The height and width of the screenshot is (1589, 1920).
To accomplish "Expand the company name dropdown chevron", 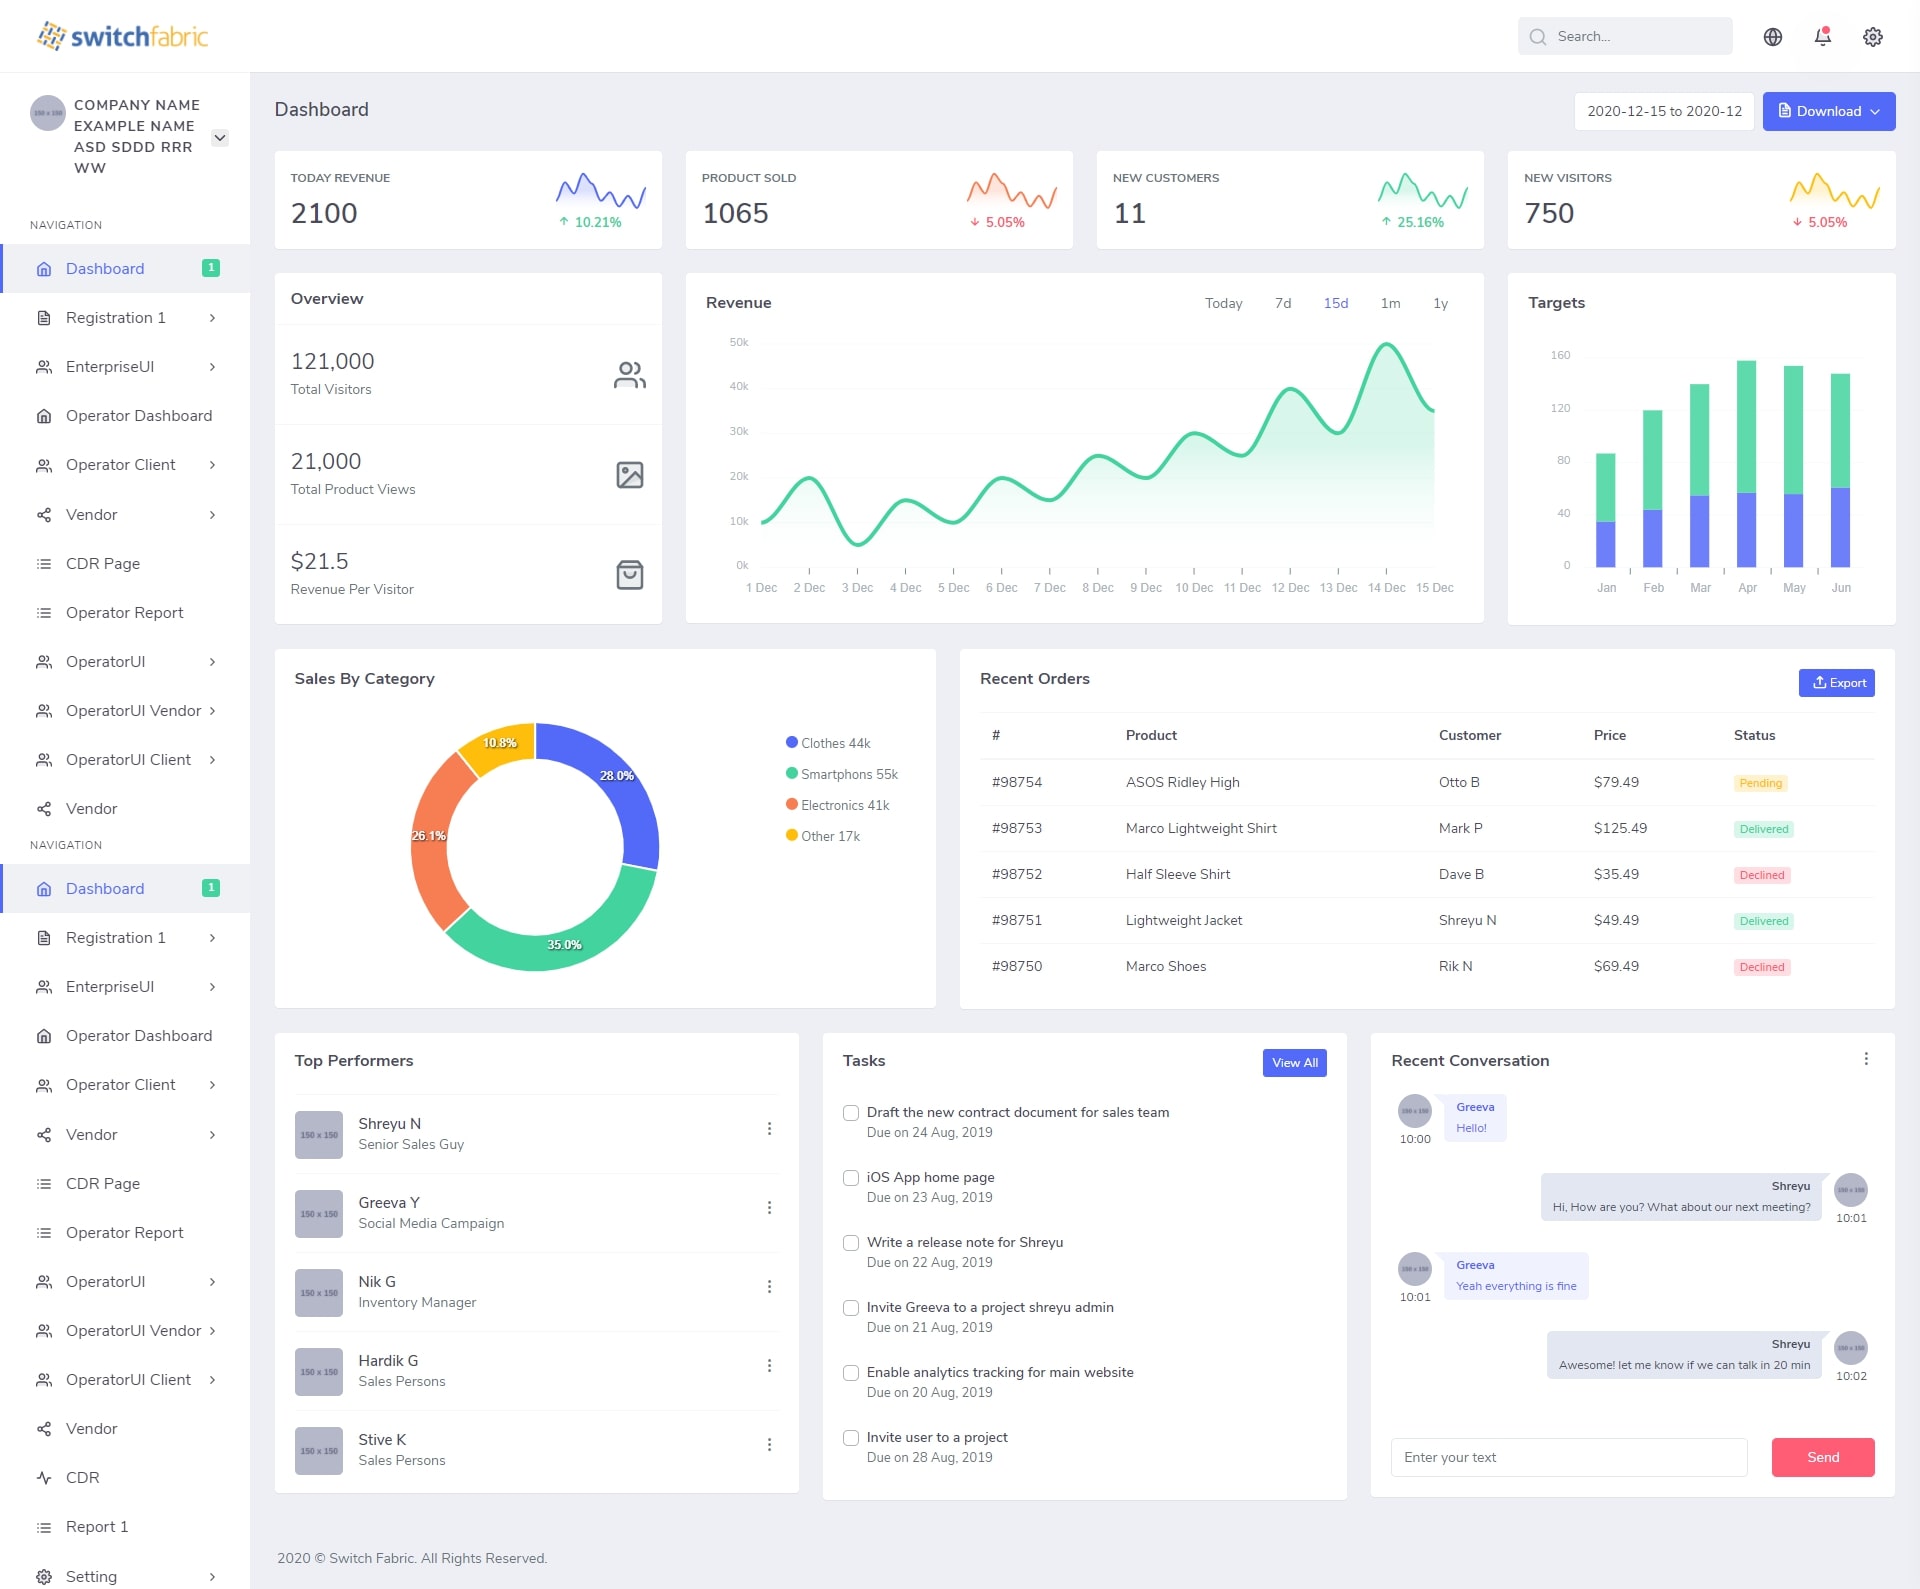I will (x=220, y=138).
